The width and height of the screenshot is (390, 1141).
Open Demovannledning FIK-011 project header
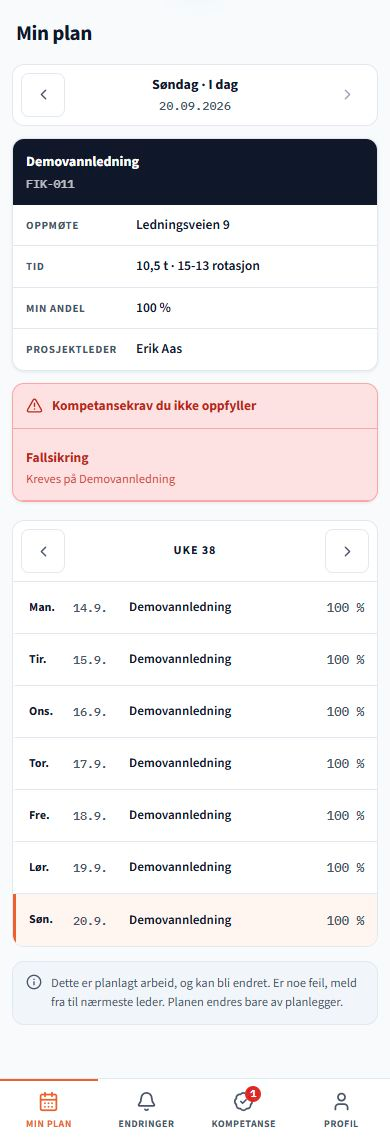pos(195,172)
